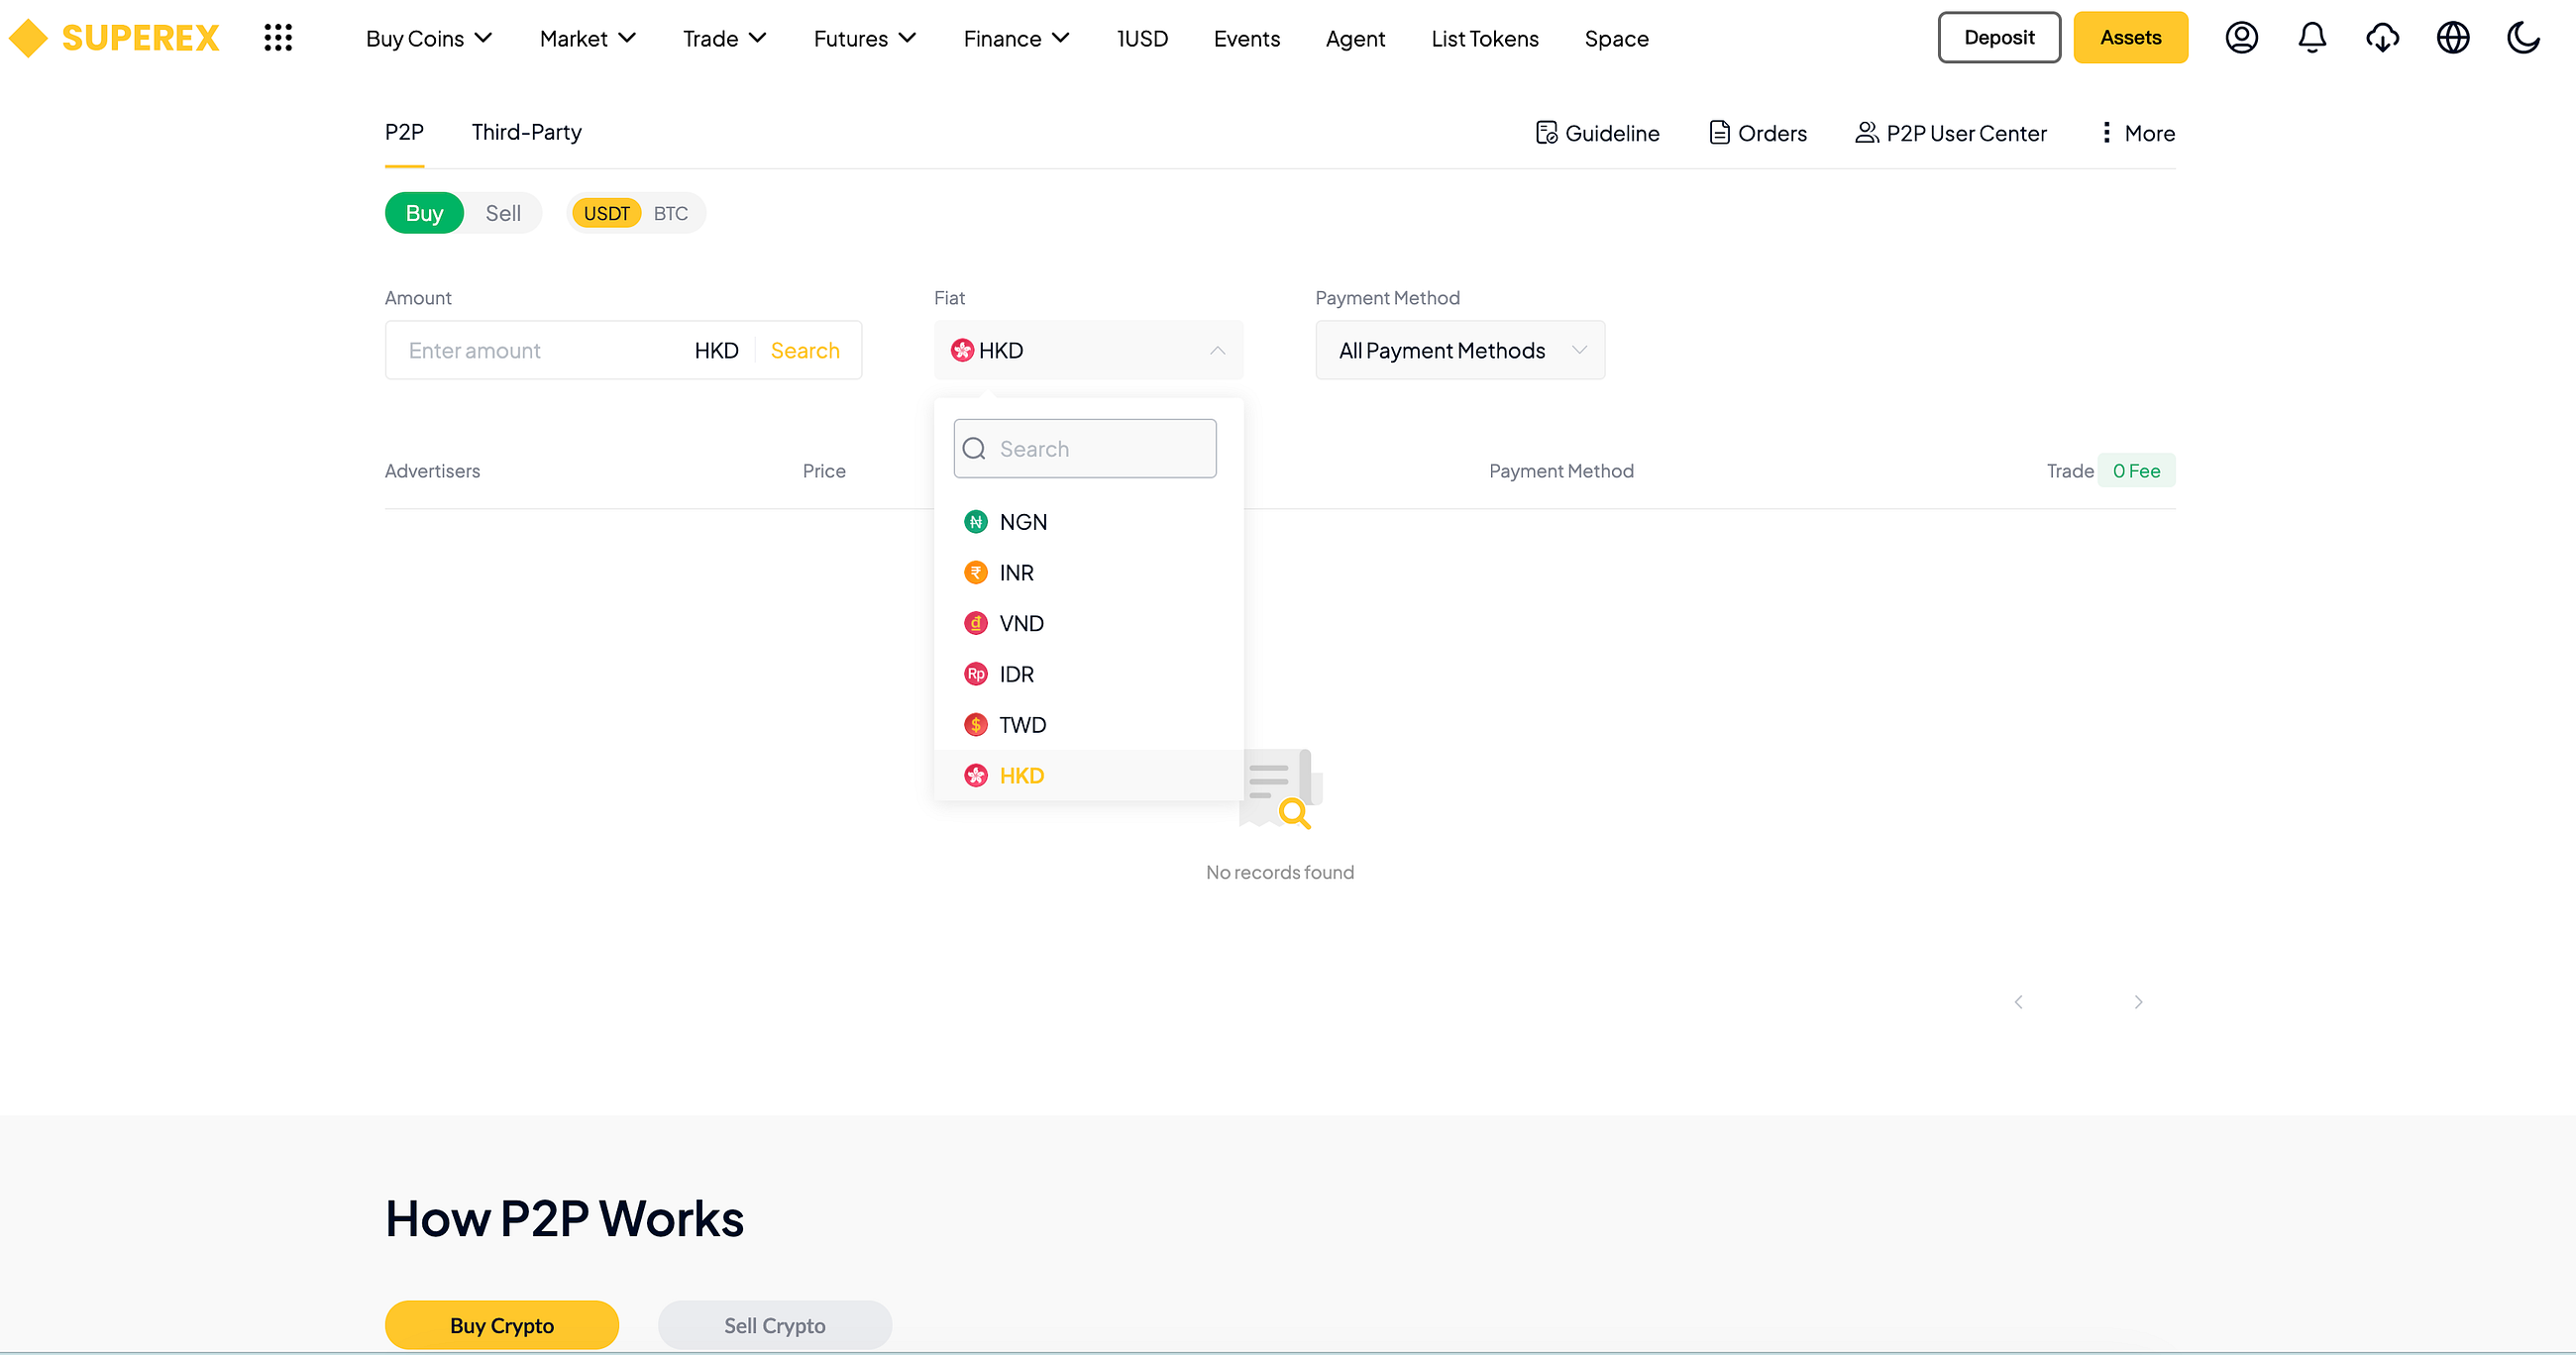Switch to the P2P tab
The image size is (2576, 1355).
[x=404, y=132]
